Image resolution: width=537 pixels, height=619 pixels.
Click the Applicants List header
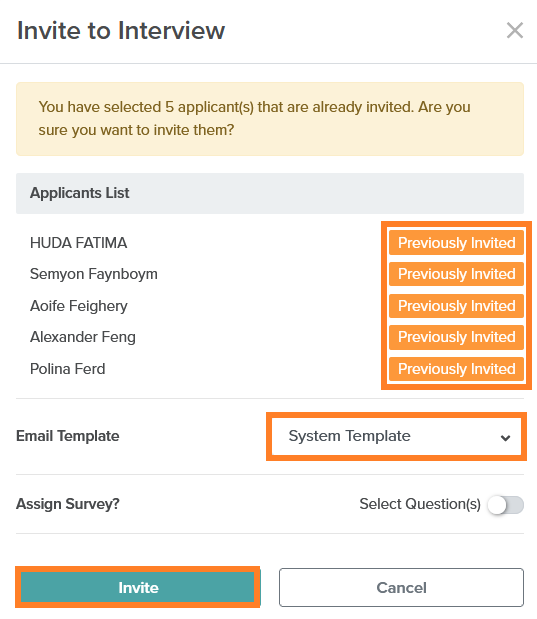[270, 193]
